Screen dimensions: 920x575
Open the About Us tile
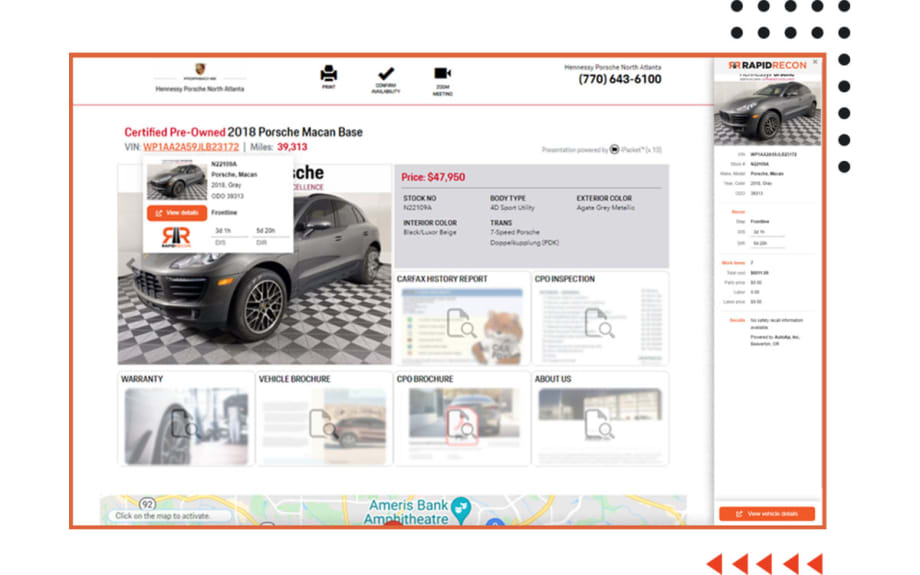pos(600,419)
